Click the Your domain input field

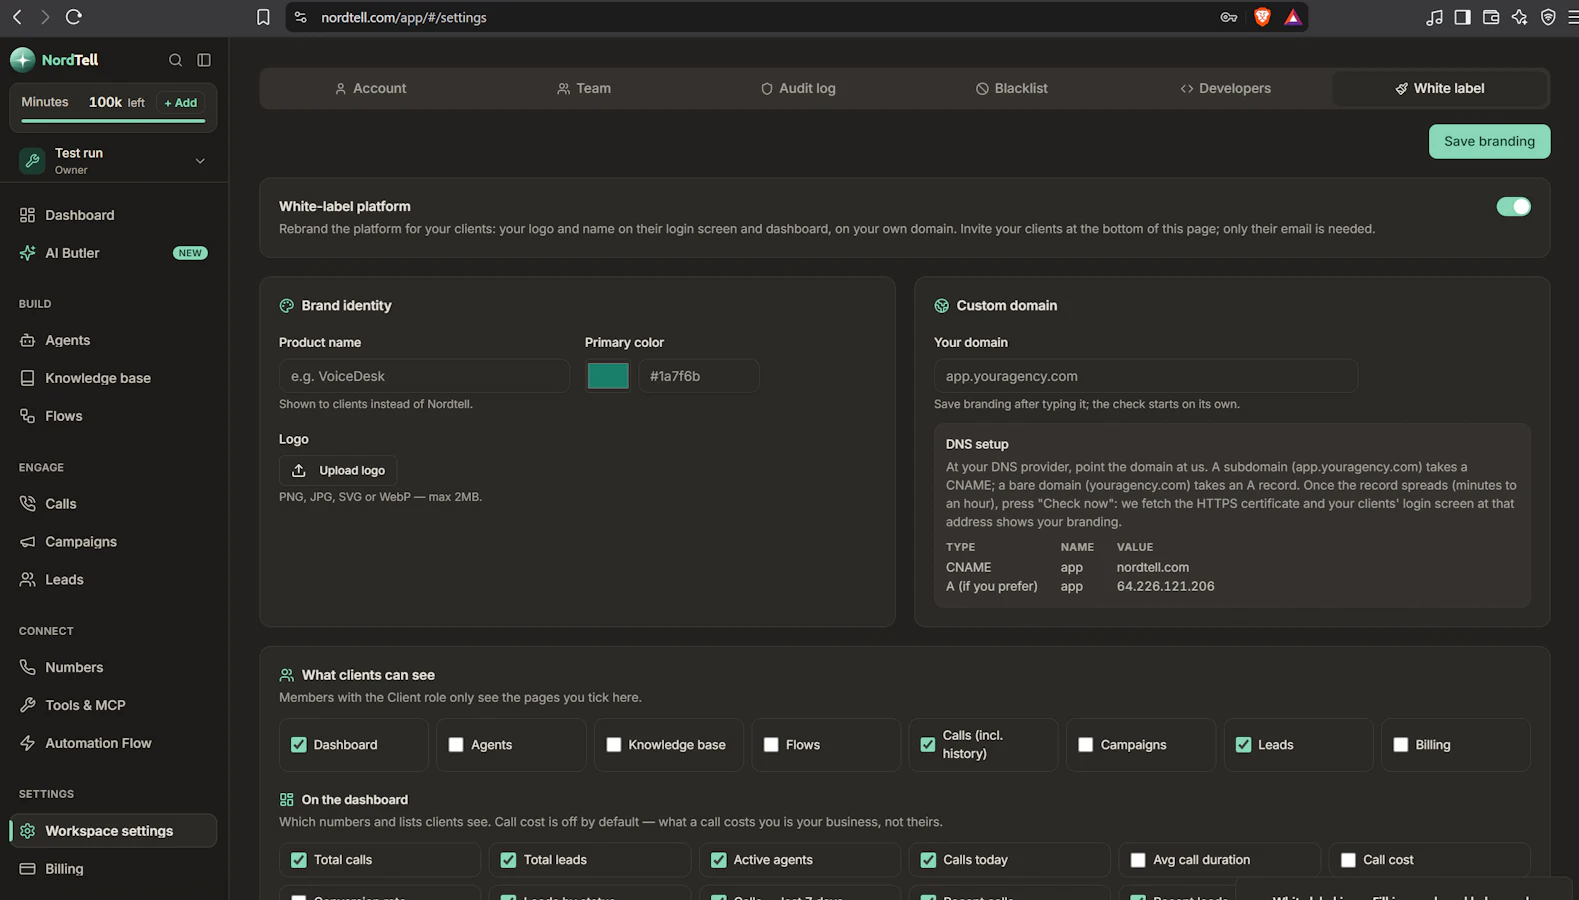[x=1146, y=376]
